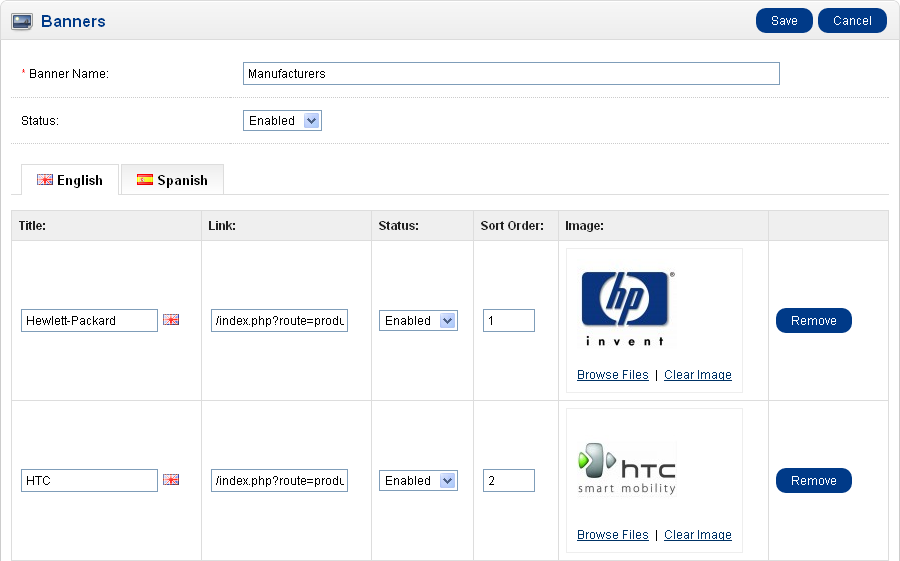Remove the Hewlett-Packard banner row

814,320
